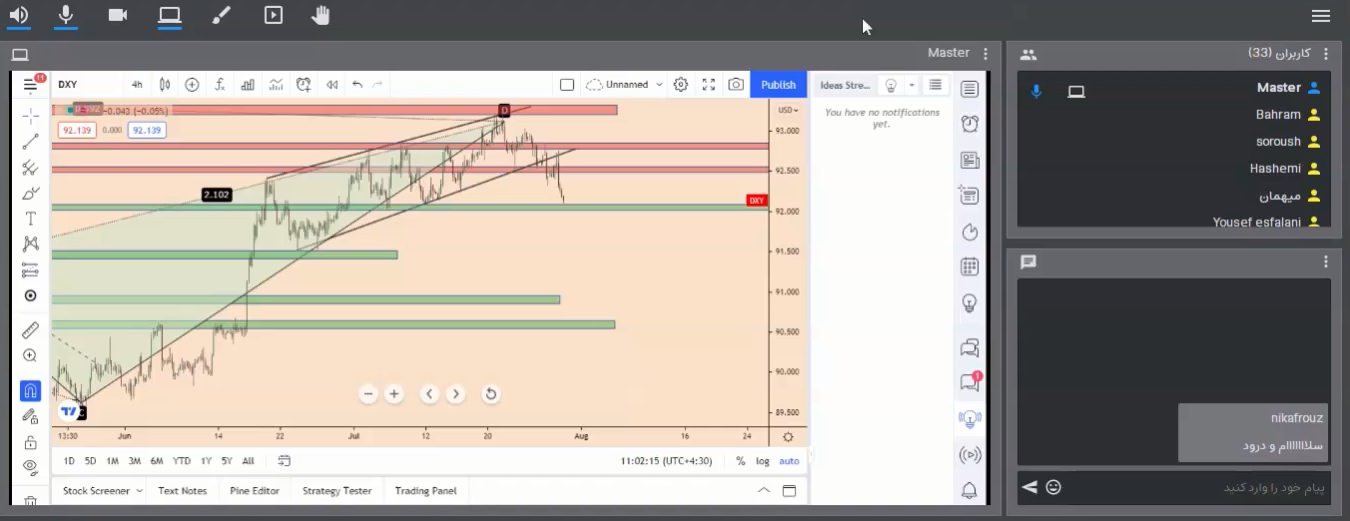Select the ruler measure tool
The width and height of the screenshot is (1350, 521).
[30, 330]
